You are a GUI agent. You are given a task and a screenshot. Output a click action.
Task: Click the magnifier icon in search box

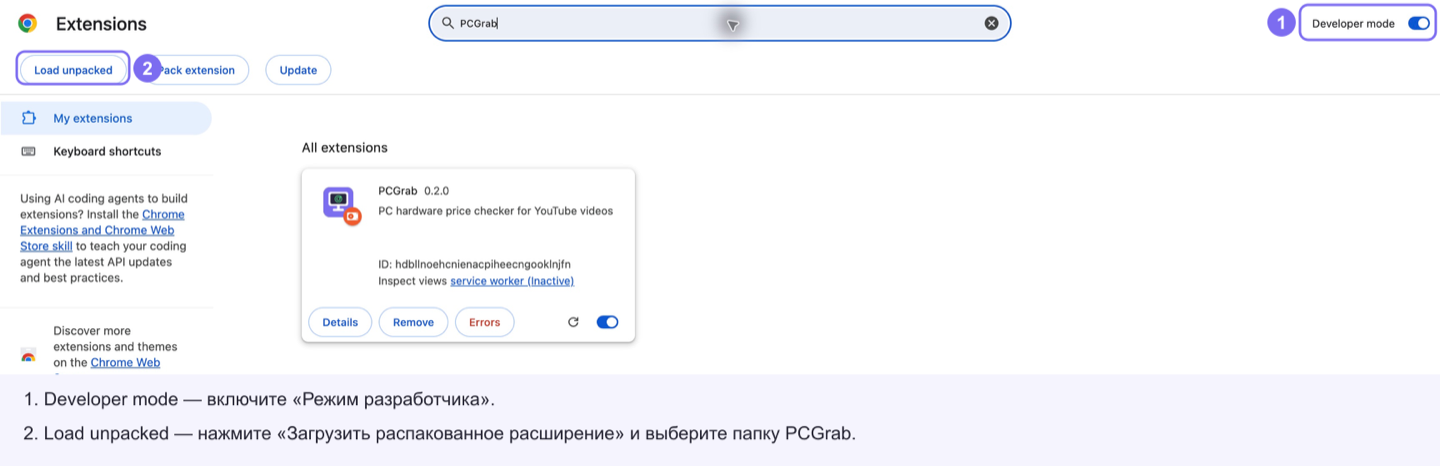[x=448, y=23]
